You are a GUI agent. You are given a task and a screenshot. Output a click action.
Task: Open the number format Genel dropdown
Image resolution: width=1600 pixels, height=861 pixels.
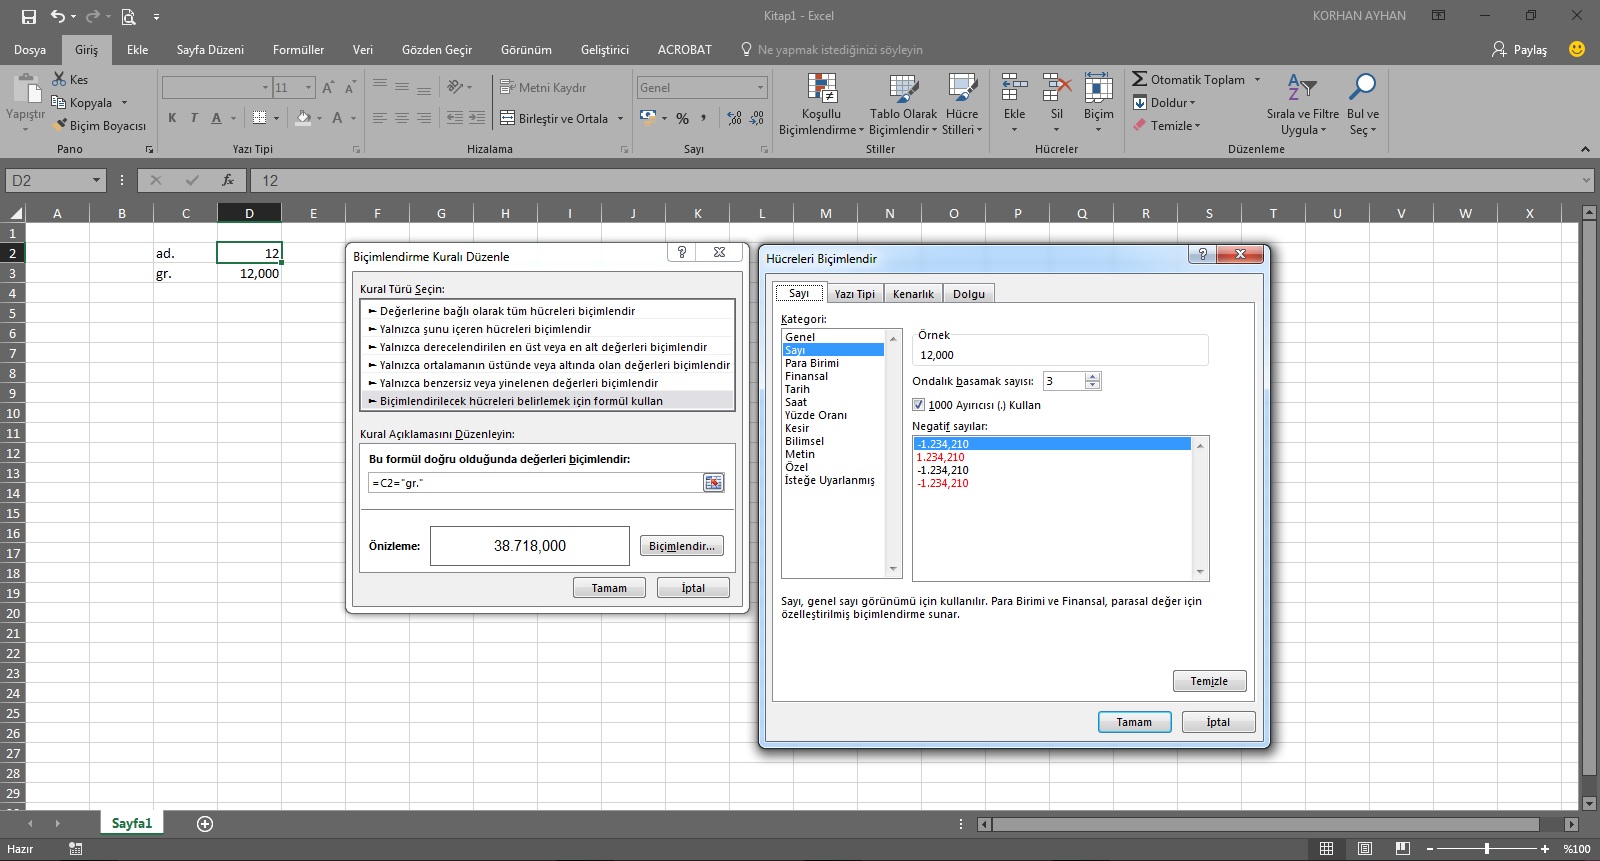[760, 88]
